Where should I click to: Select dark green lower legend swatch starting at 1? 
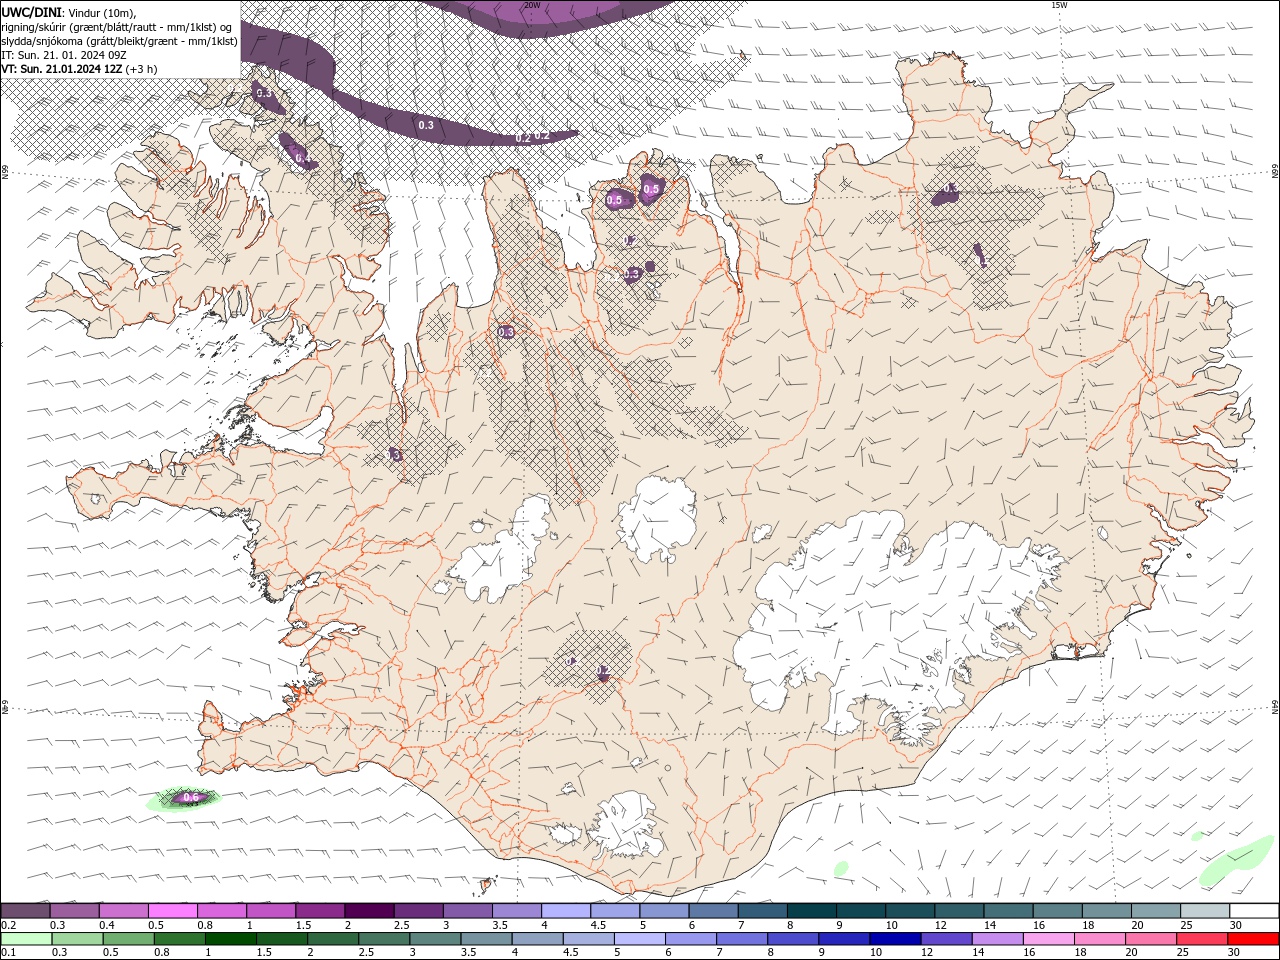point(230,939)
